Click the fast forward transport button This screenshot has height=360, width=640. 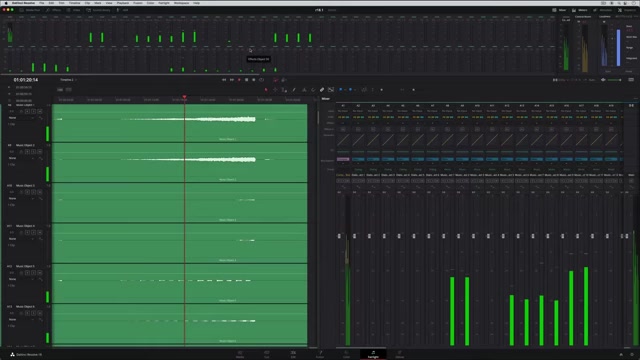[231, 80]
